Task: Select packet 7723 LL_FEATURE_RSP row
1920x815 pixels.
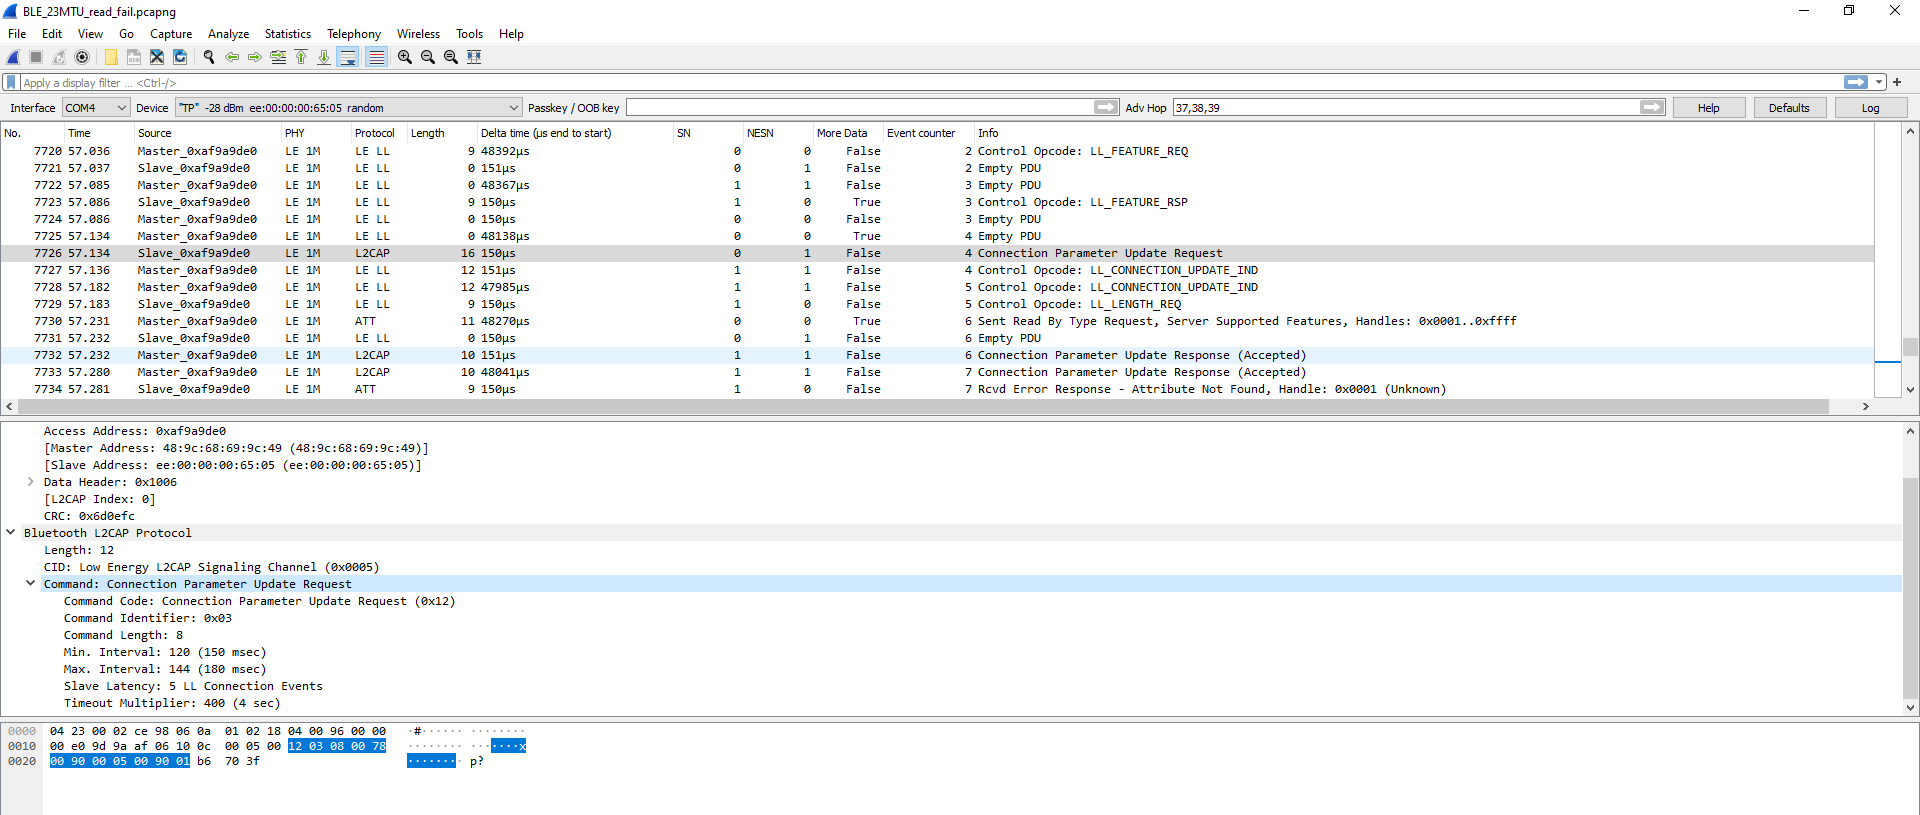Action: click(937, 202)
